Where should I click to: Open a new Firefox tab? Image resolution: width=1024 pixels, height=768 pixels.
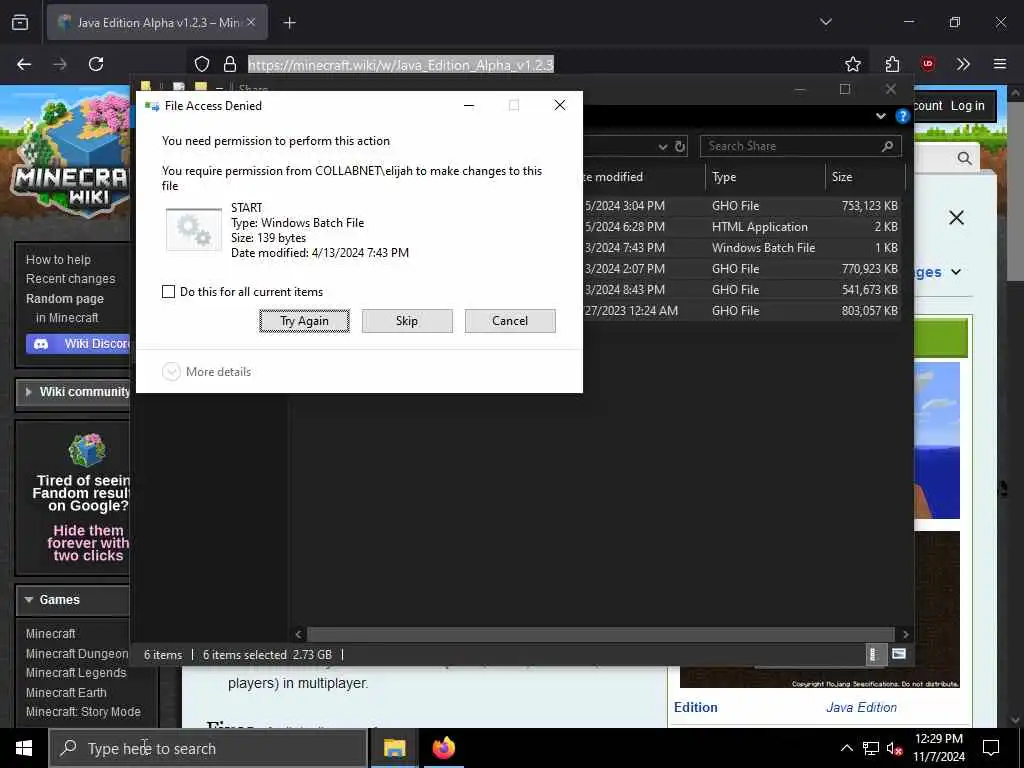point(289,23)
